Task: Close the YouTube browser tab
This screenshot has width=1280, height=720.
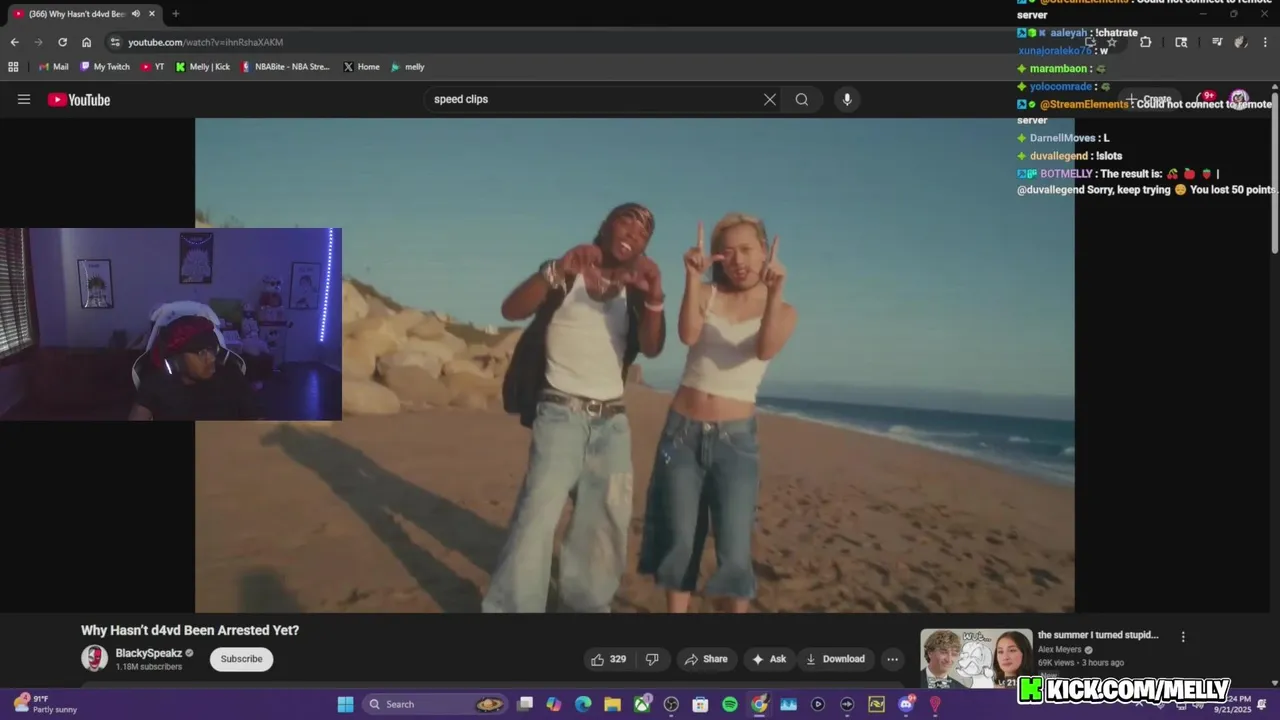Action: (x=154, y=14)
